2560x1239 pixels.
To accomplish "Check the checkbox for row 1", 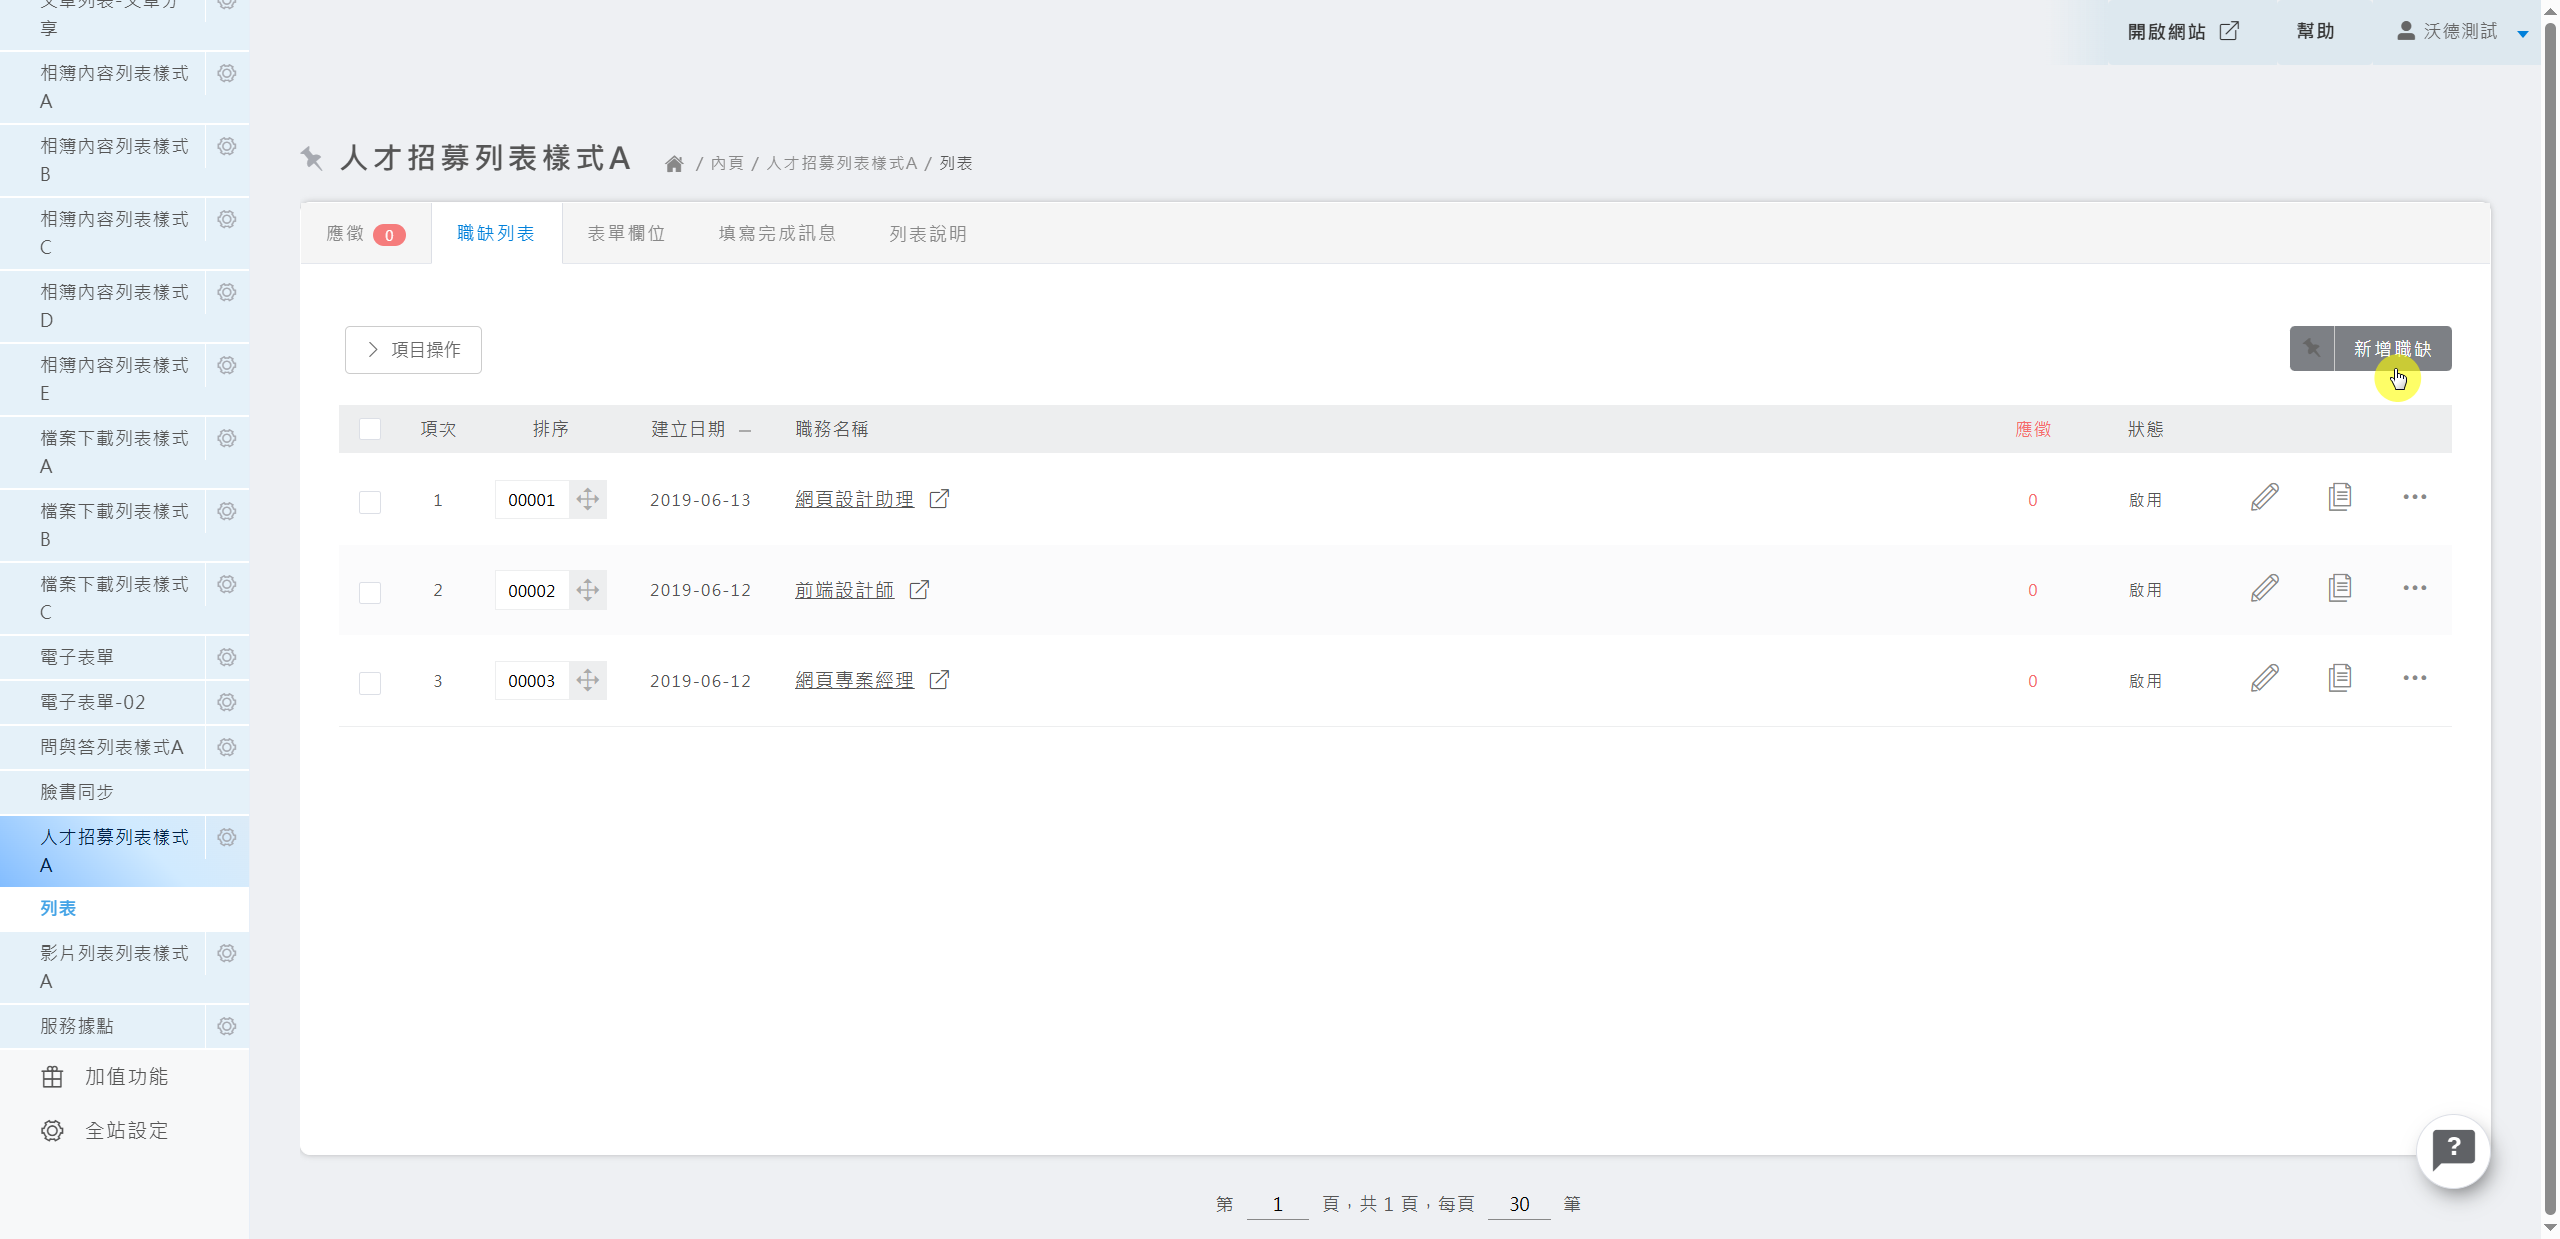I will click(370, 501).
